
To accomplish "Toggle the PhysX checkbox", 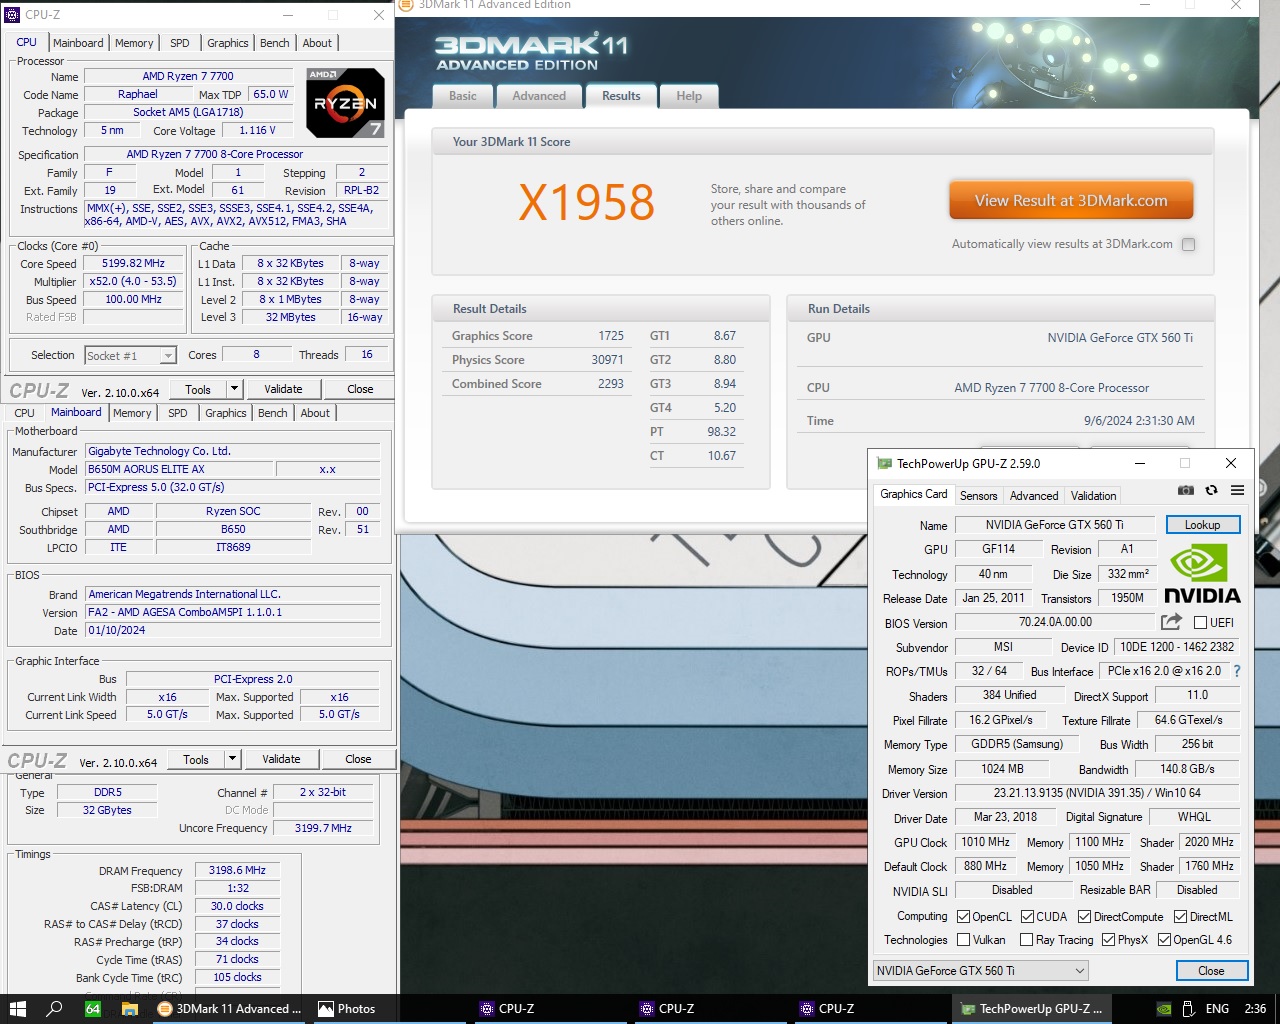I will (x=1108, y=939).
